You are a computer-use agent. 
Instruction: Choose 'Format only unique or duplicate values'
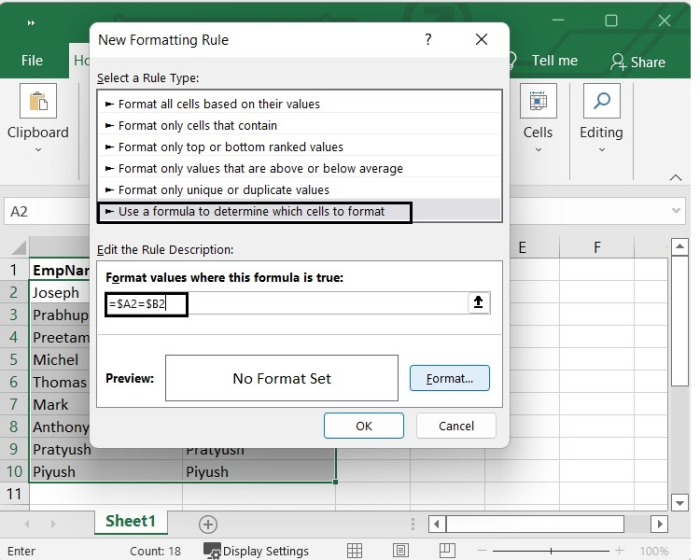(x=238, y=190)
